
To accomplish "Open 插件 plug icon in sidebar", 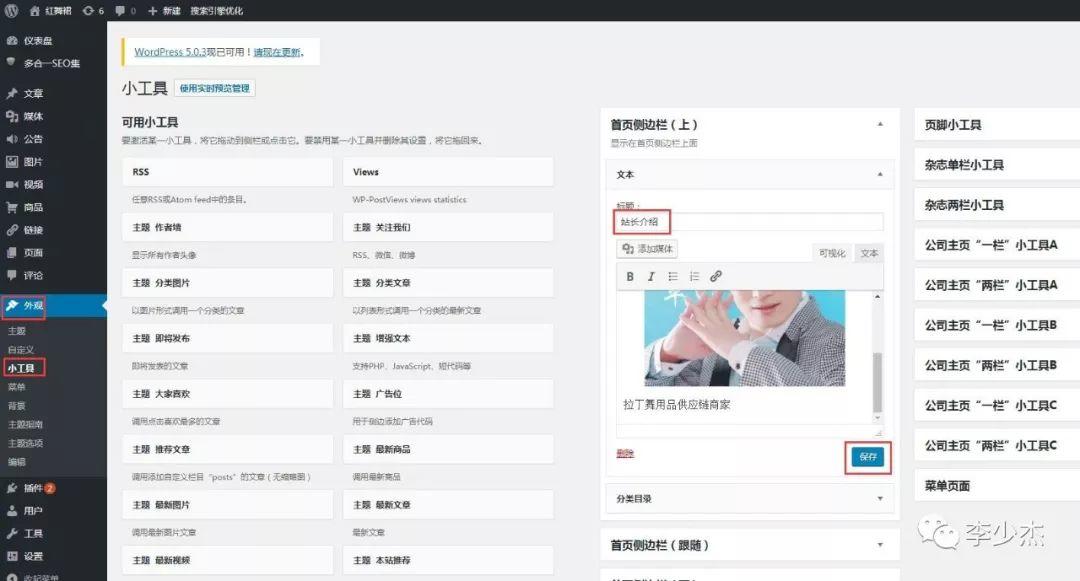I will click(x=12, y=487).
